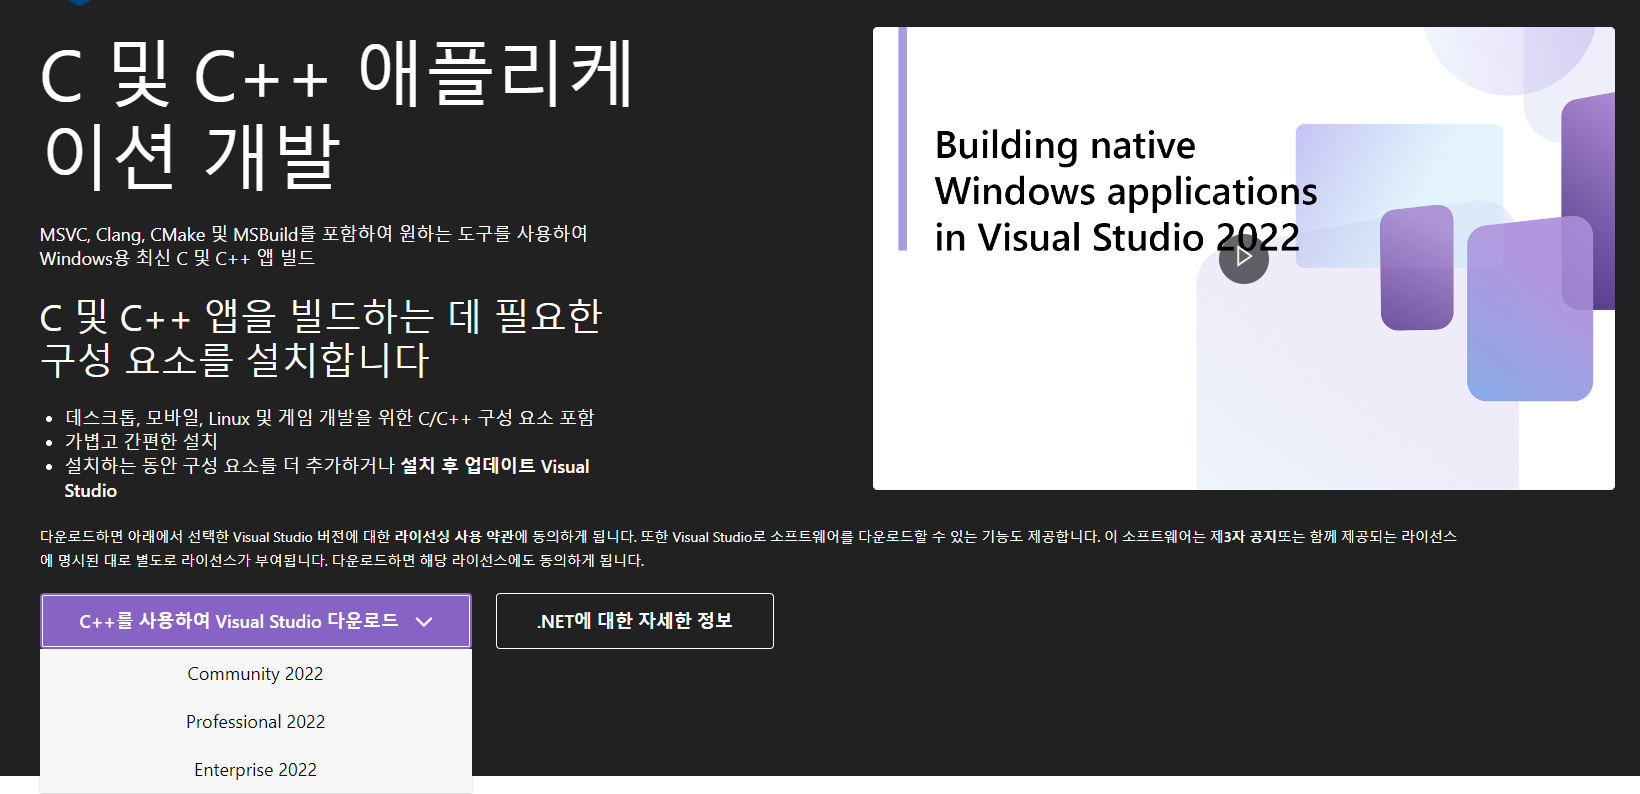Open the 제3자 공지 link
Screen dimensions: 1640x794
(x=1243, y=537)
